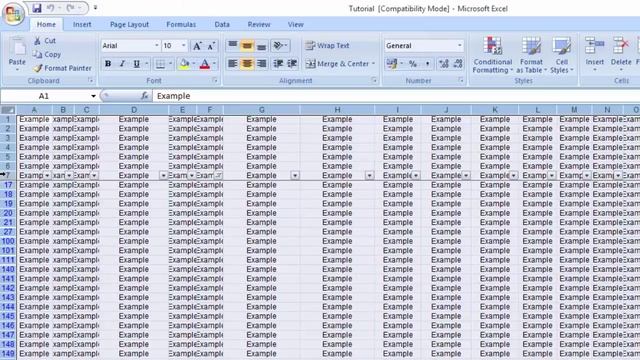Decrease font size with Shrink Font

click(x=211, y=46)
